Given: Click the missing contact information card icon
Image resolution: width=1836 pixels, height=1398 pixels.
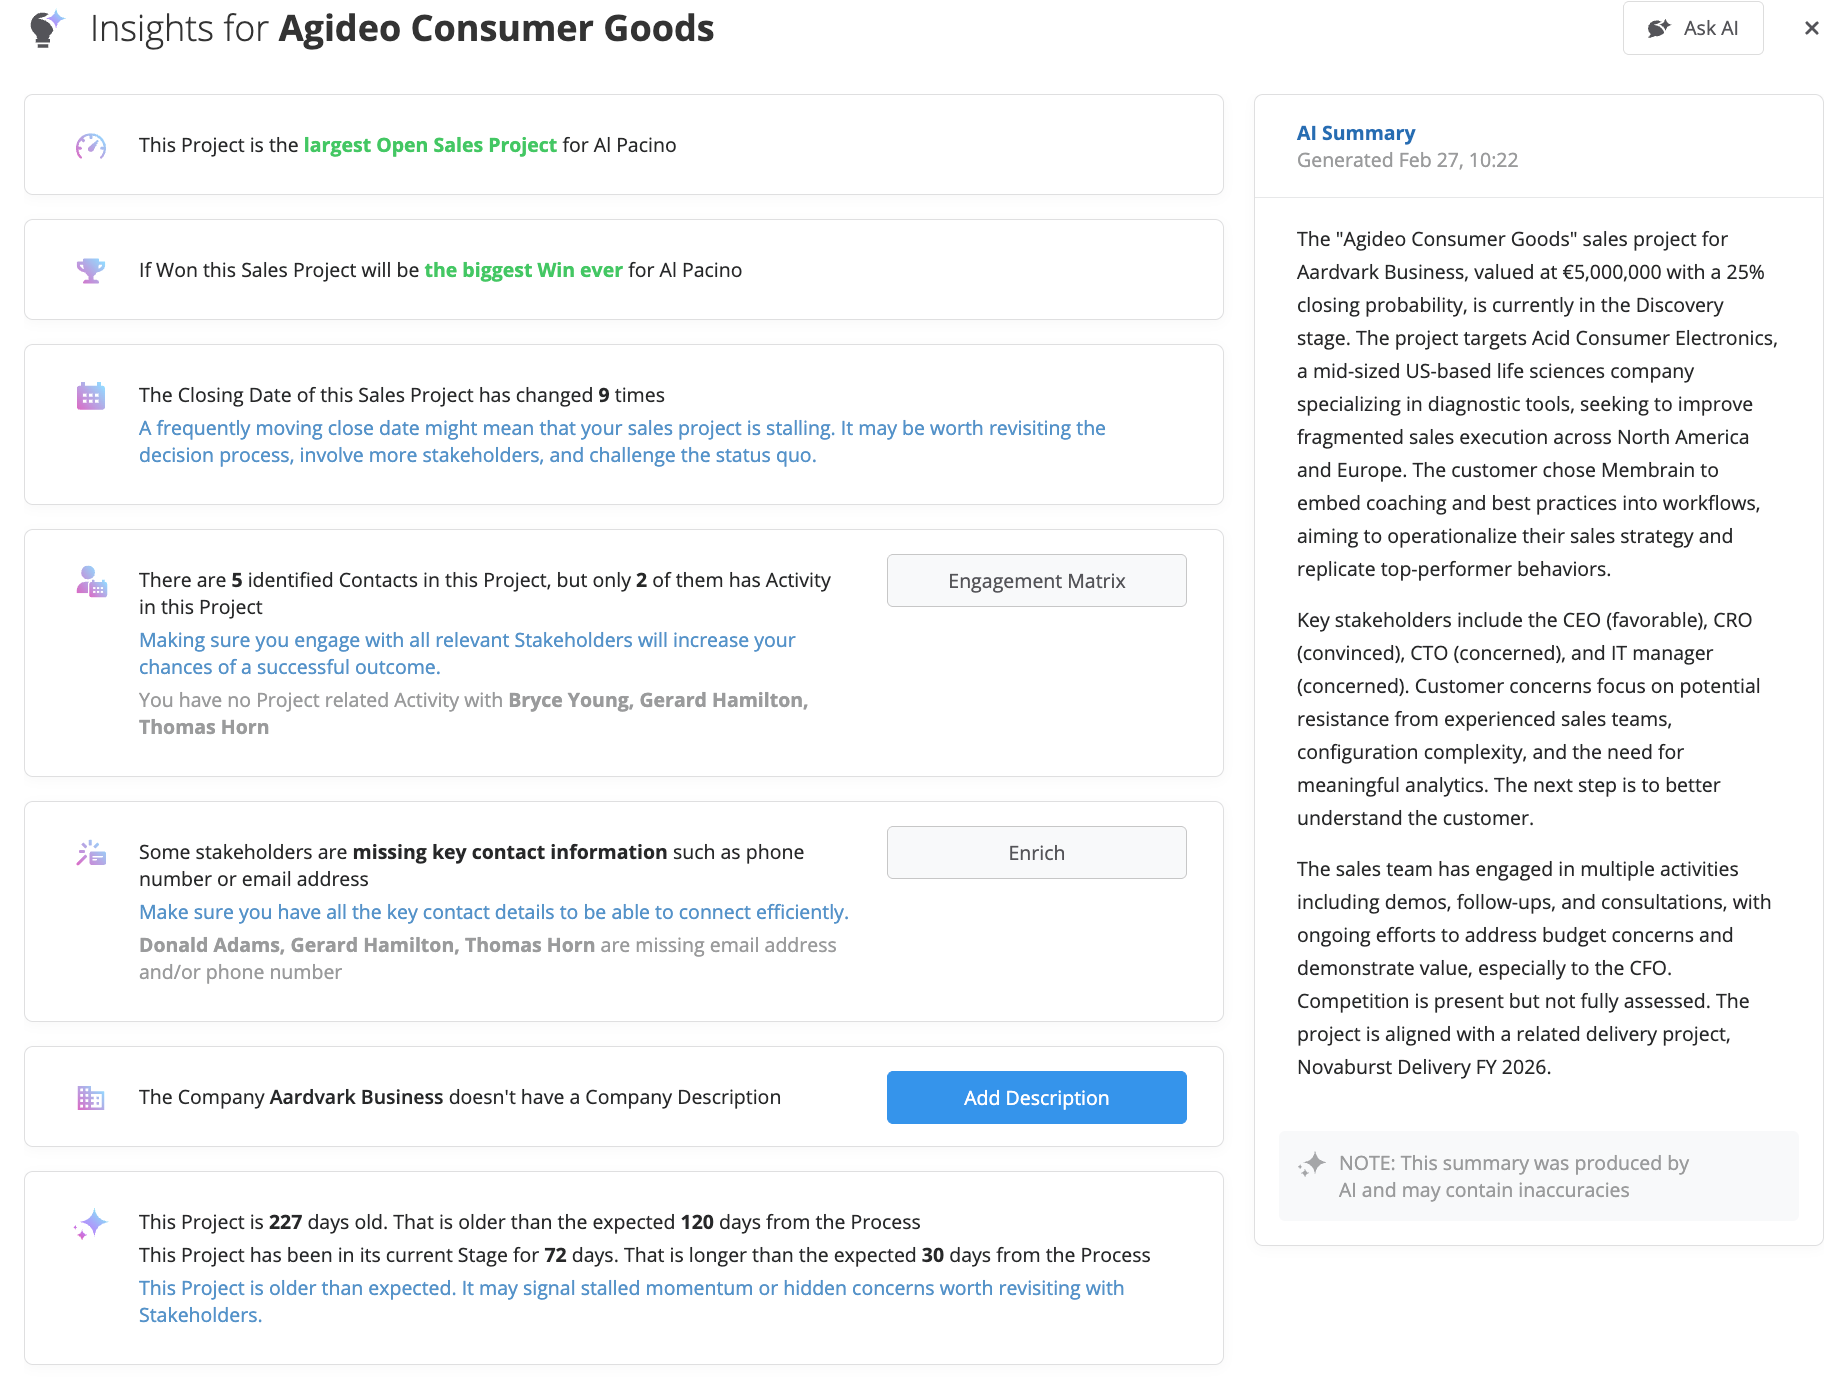Looking at the screenshot, I should 91,853.
